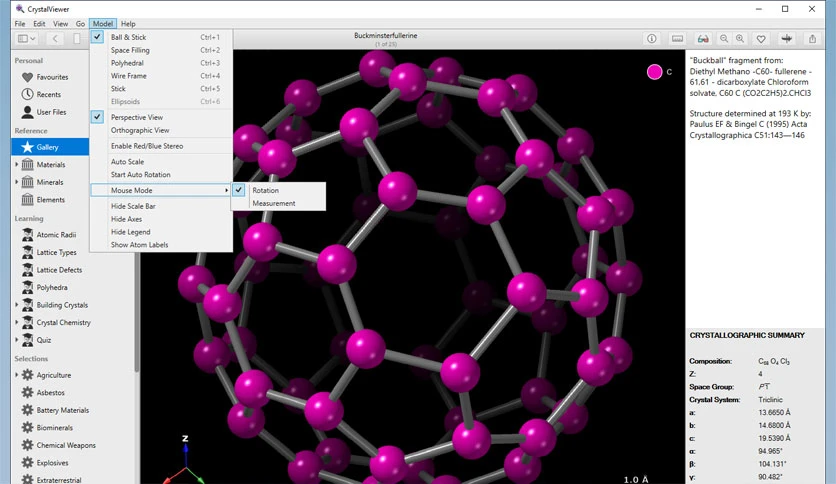Go back with the left arrow button
Viewport: 836px width, 484px height.
coord(55,38)
